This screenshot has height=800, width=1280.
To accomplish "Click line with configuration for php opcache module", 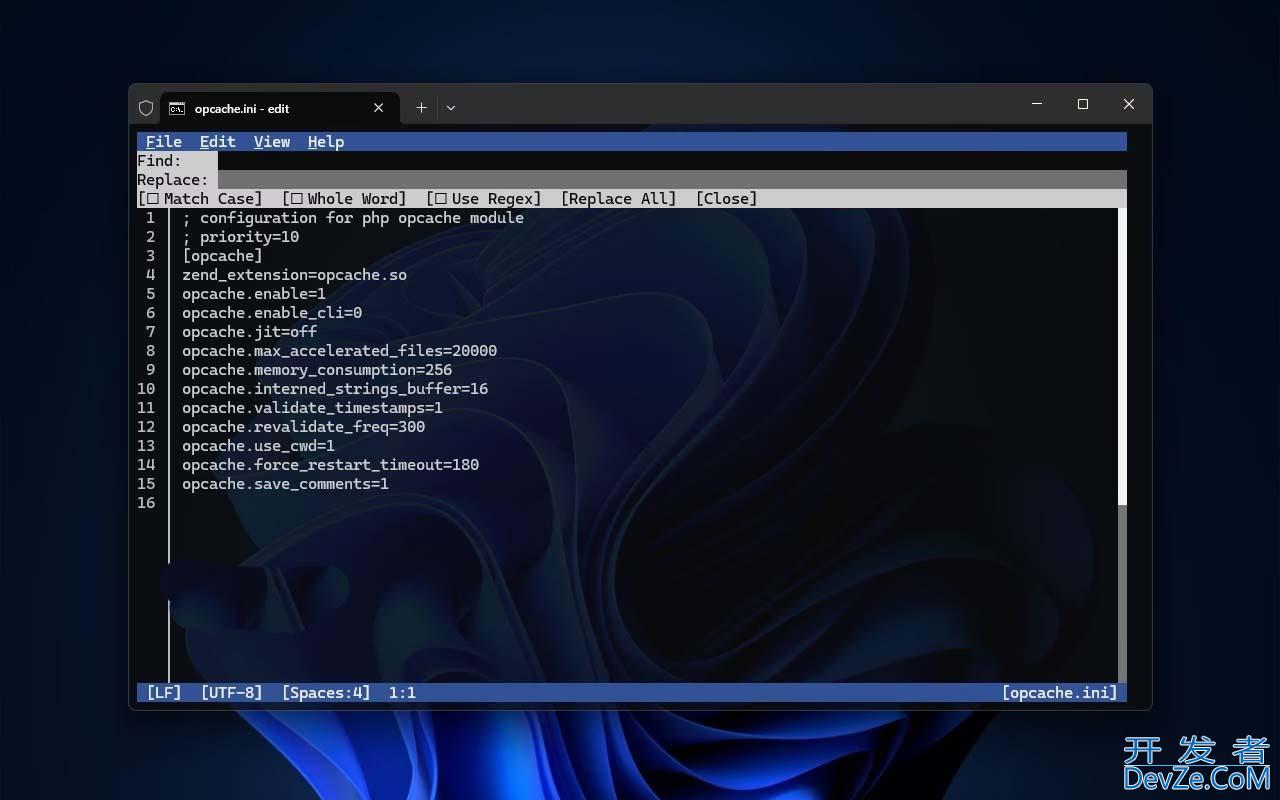I will (x=353, y=218).
